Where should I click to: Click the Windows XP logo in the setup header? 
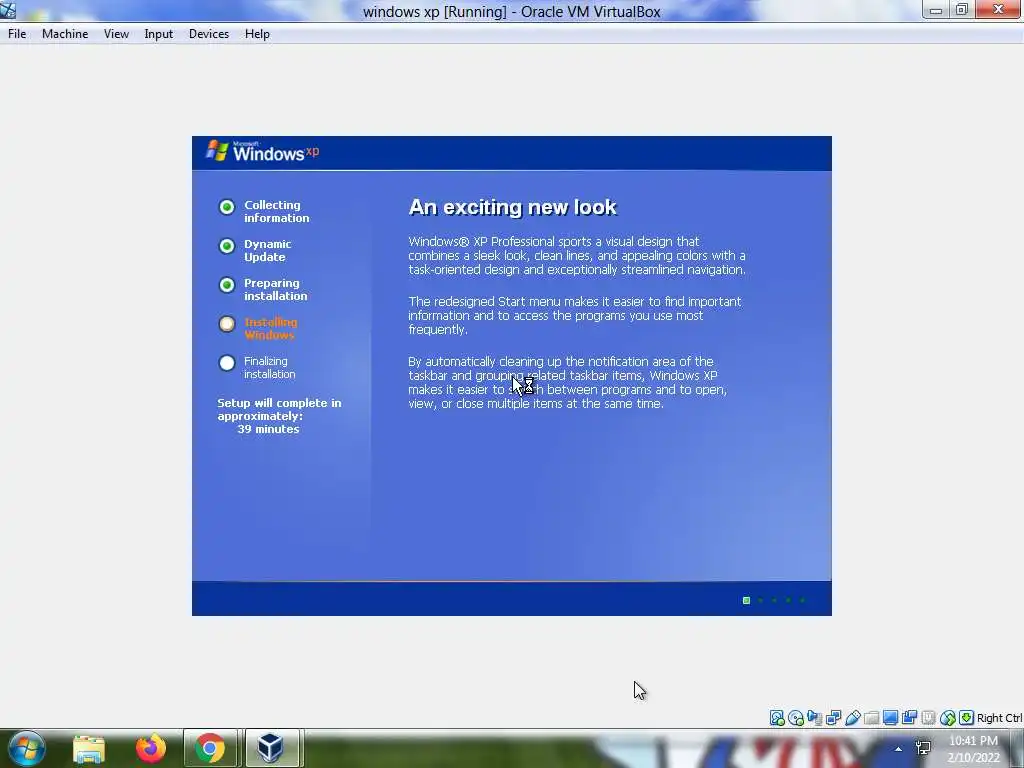(x=263, y=152)
